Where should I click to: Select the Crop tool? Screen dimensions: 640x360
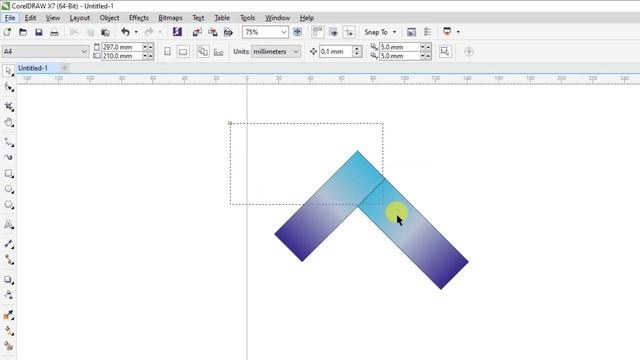[x=9, y=107]
